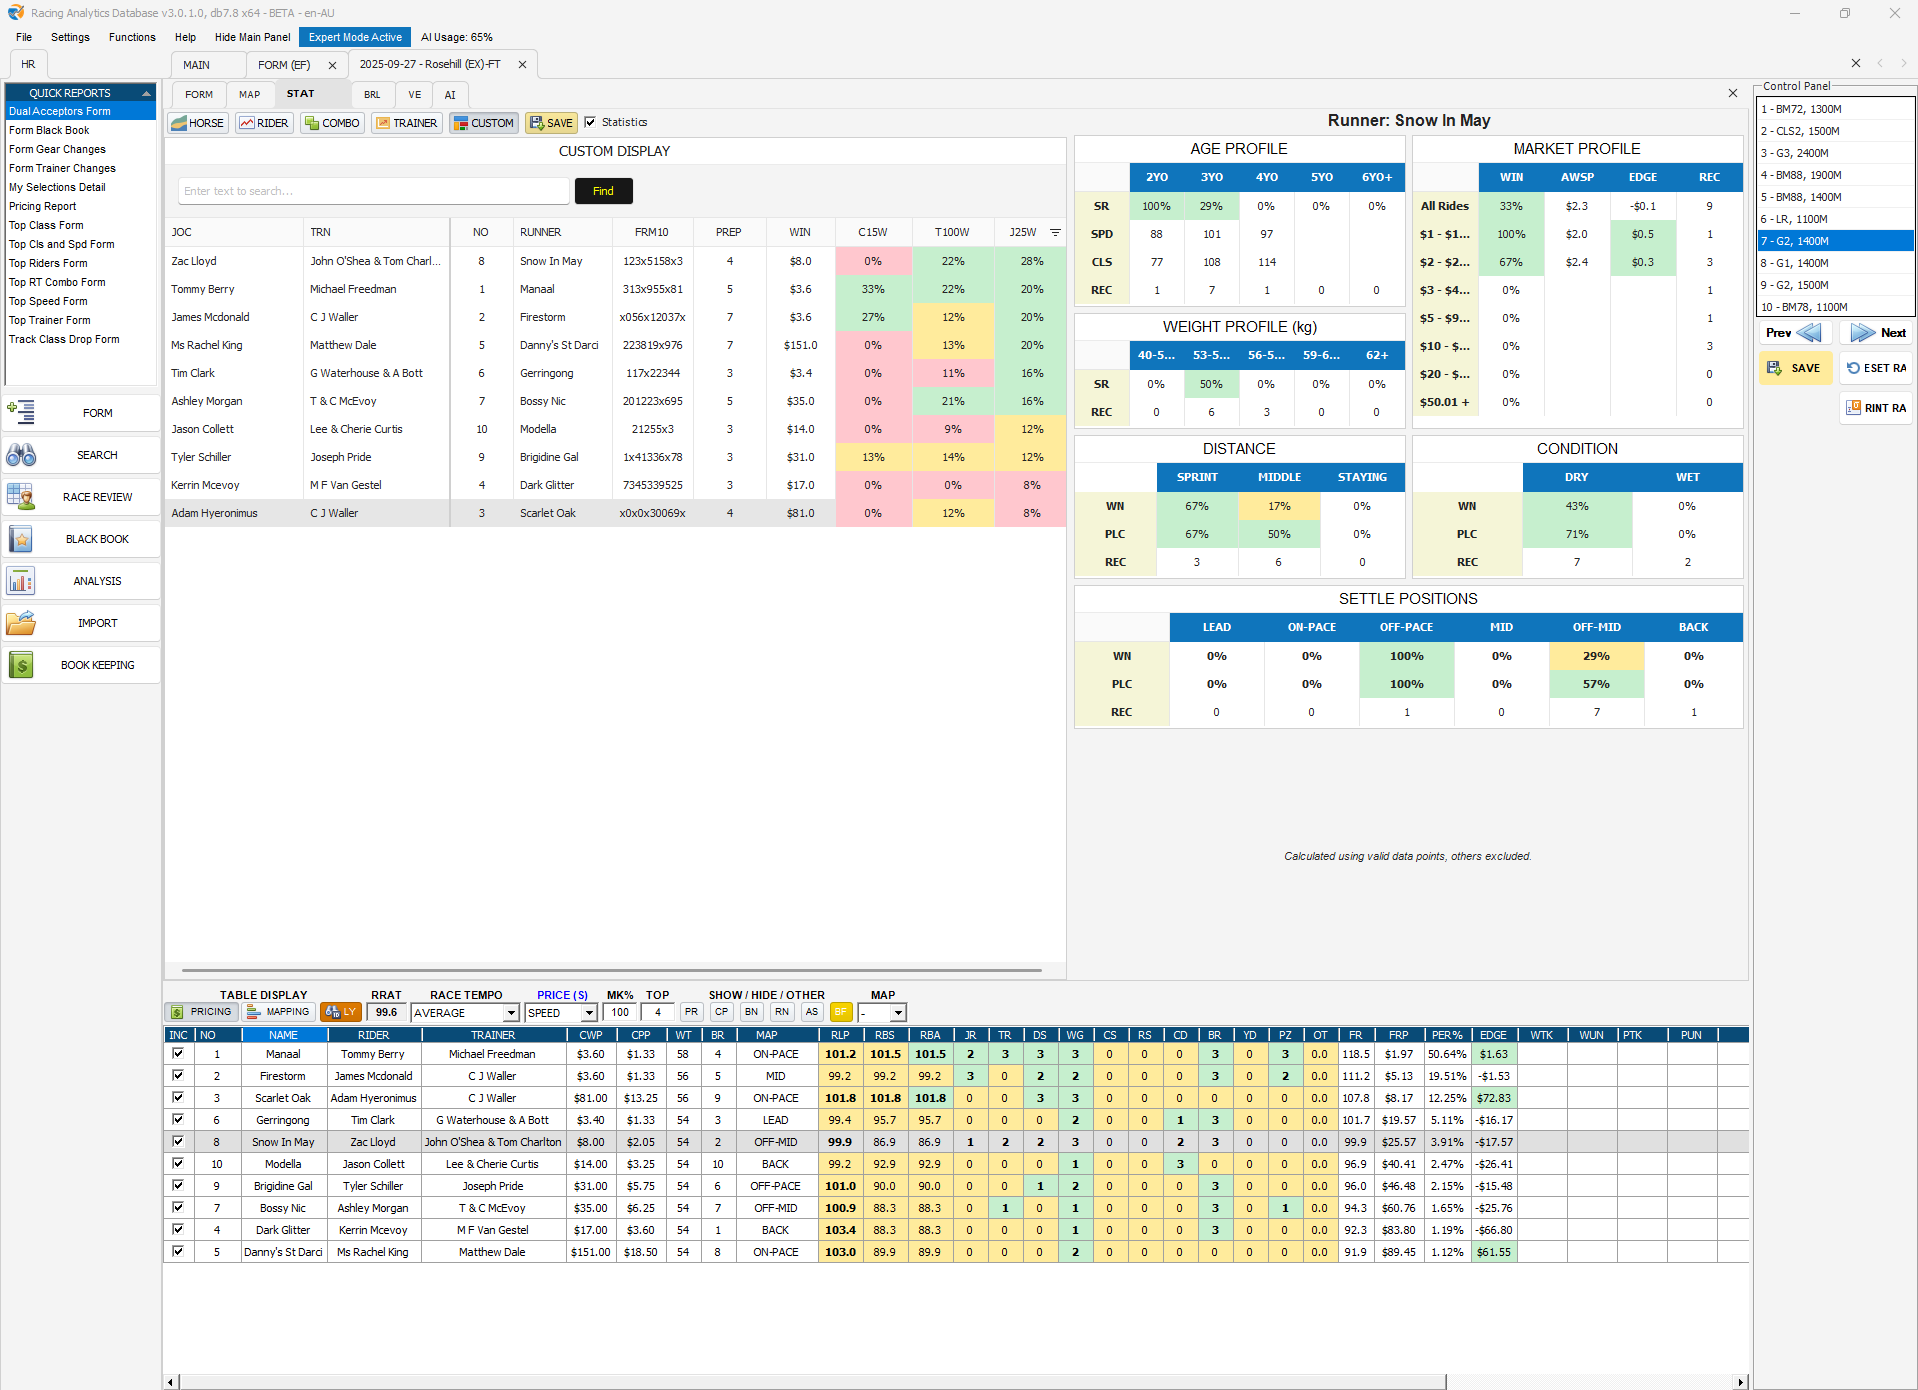Click the Black Book sidebar icon

(x=21, y=539)
